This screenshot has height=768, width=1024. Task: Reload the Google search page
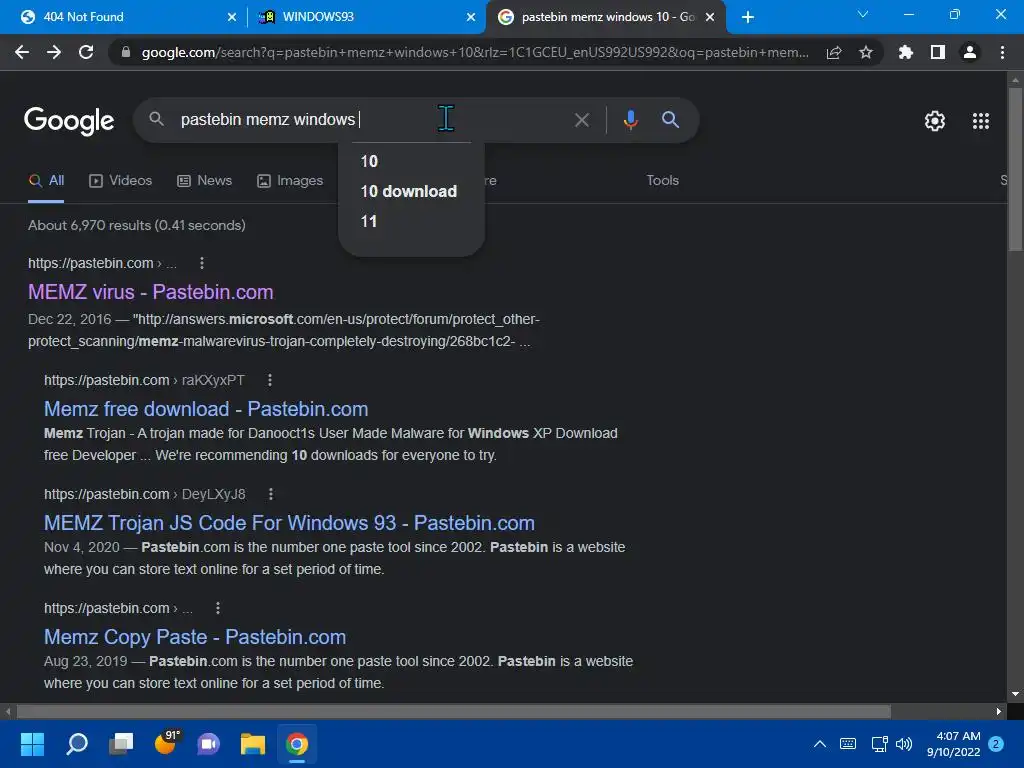tap(86, 52)
